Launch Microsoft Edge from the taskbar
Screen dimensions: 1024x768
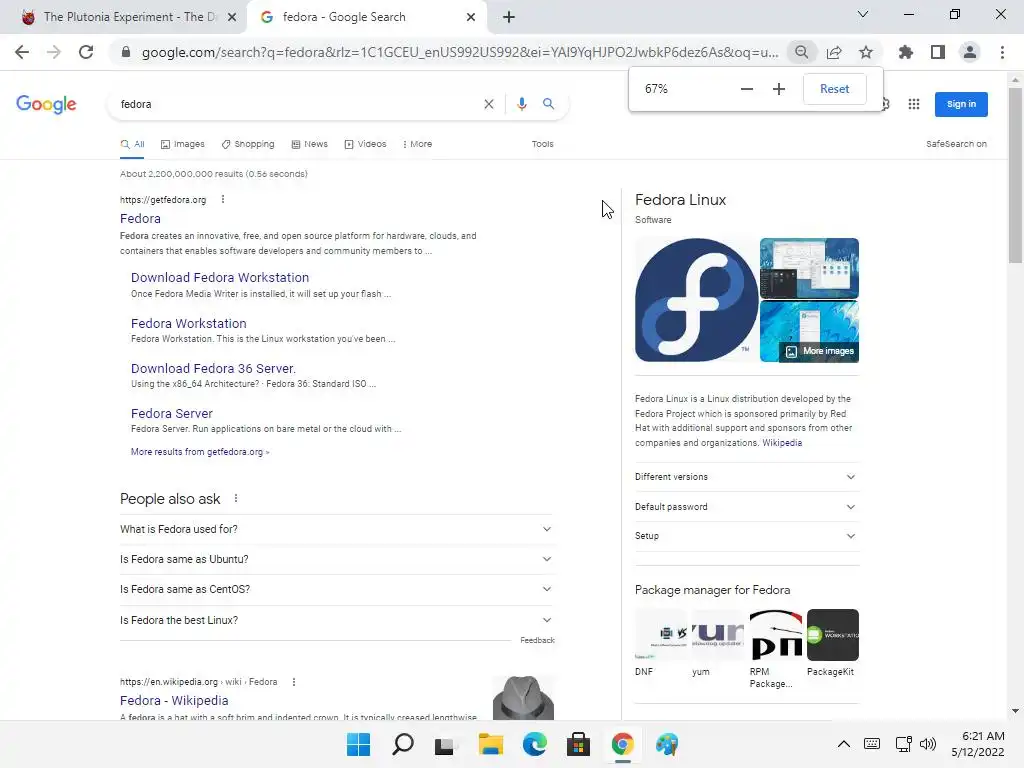coord(534,744)
